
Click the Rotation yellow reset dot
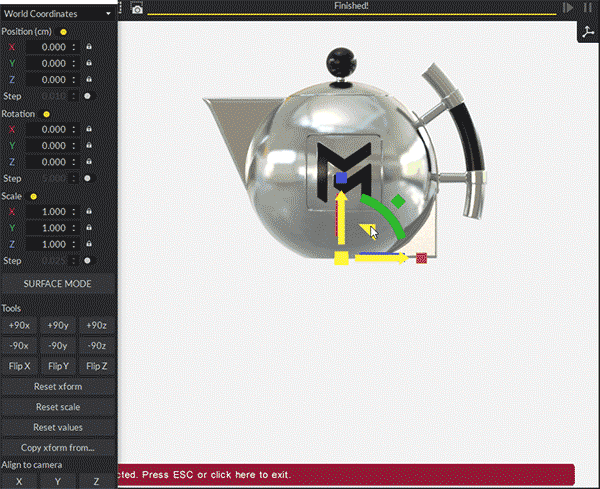point(46,114)
